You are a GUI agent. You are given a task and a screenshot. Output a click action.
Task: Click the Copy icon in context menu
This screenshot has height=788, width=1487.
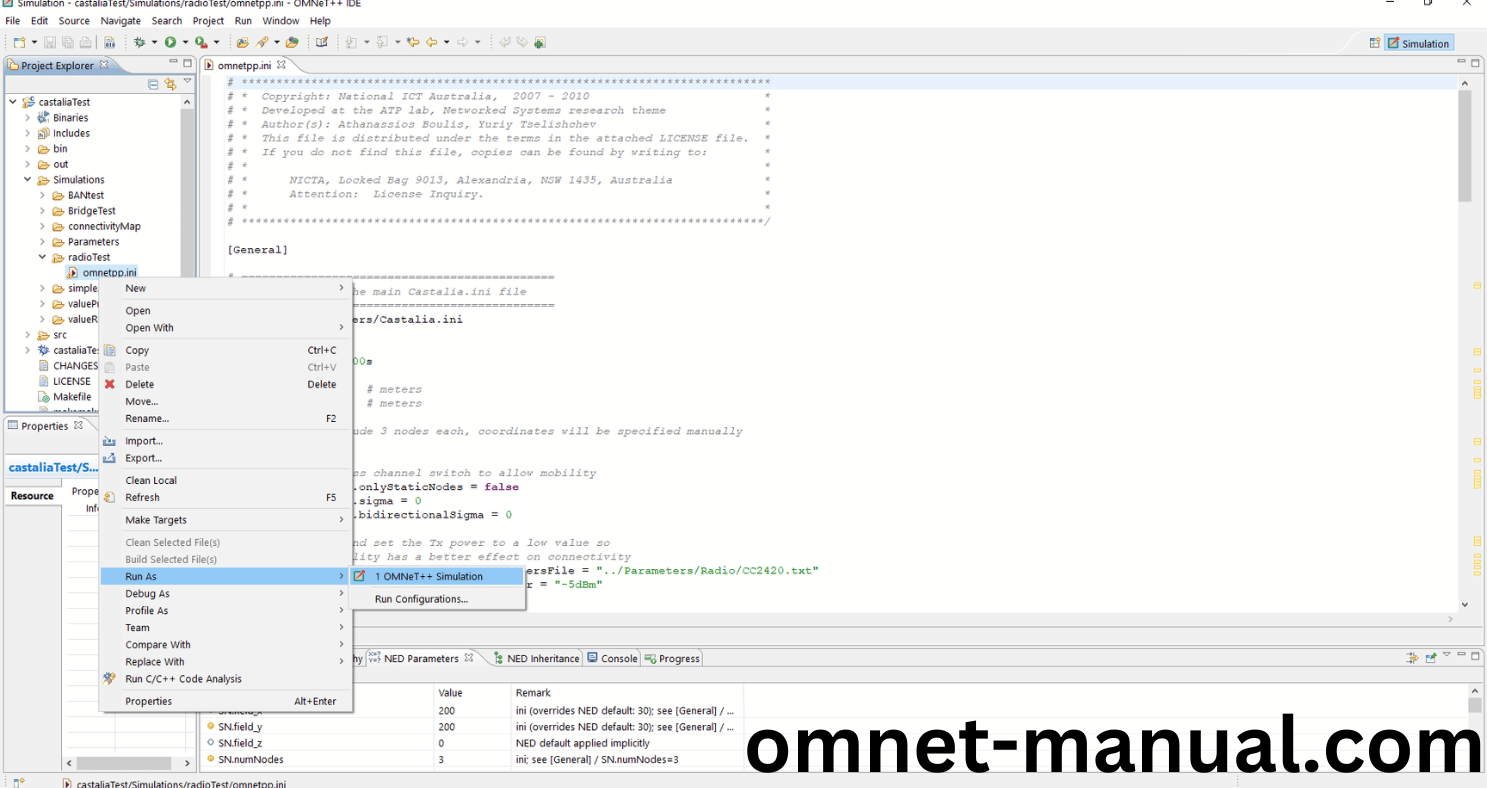[x=110, y=350]
